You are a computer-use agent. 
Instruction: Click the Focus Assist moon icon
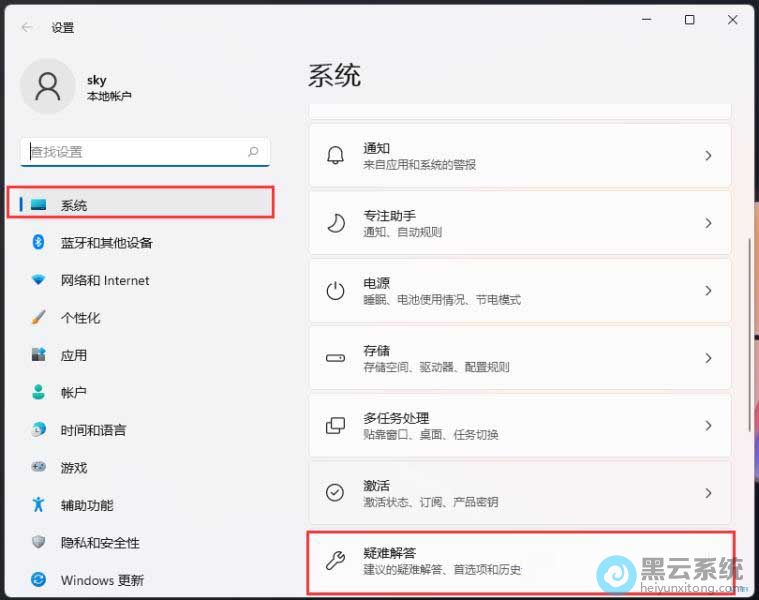336,223
